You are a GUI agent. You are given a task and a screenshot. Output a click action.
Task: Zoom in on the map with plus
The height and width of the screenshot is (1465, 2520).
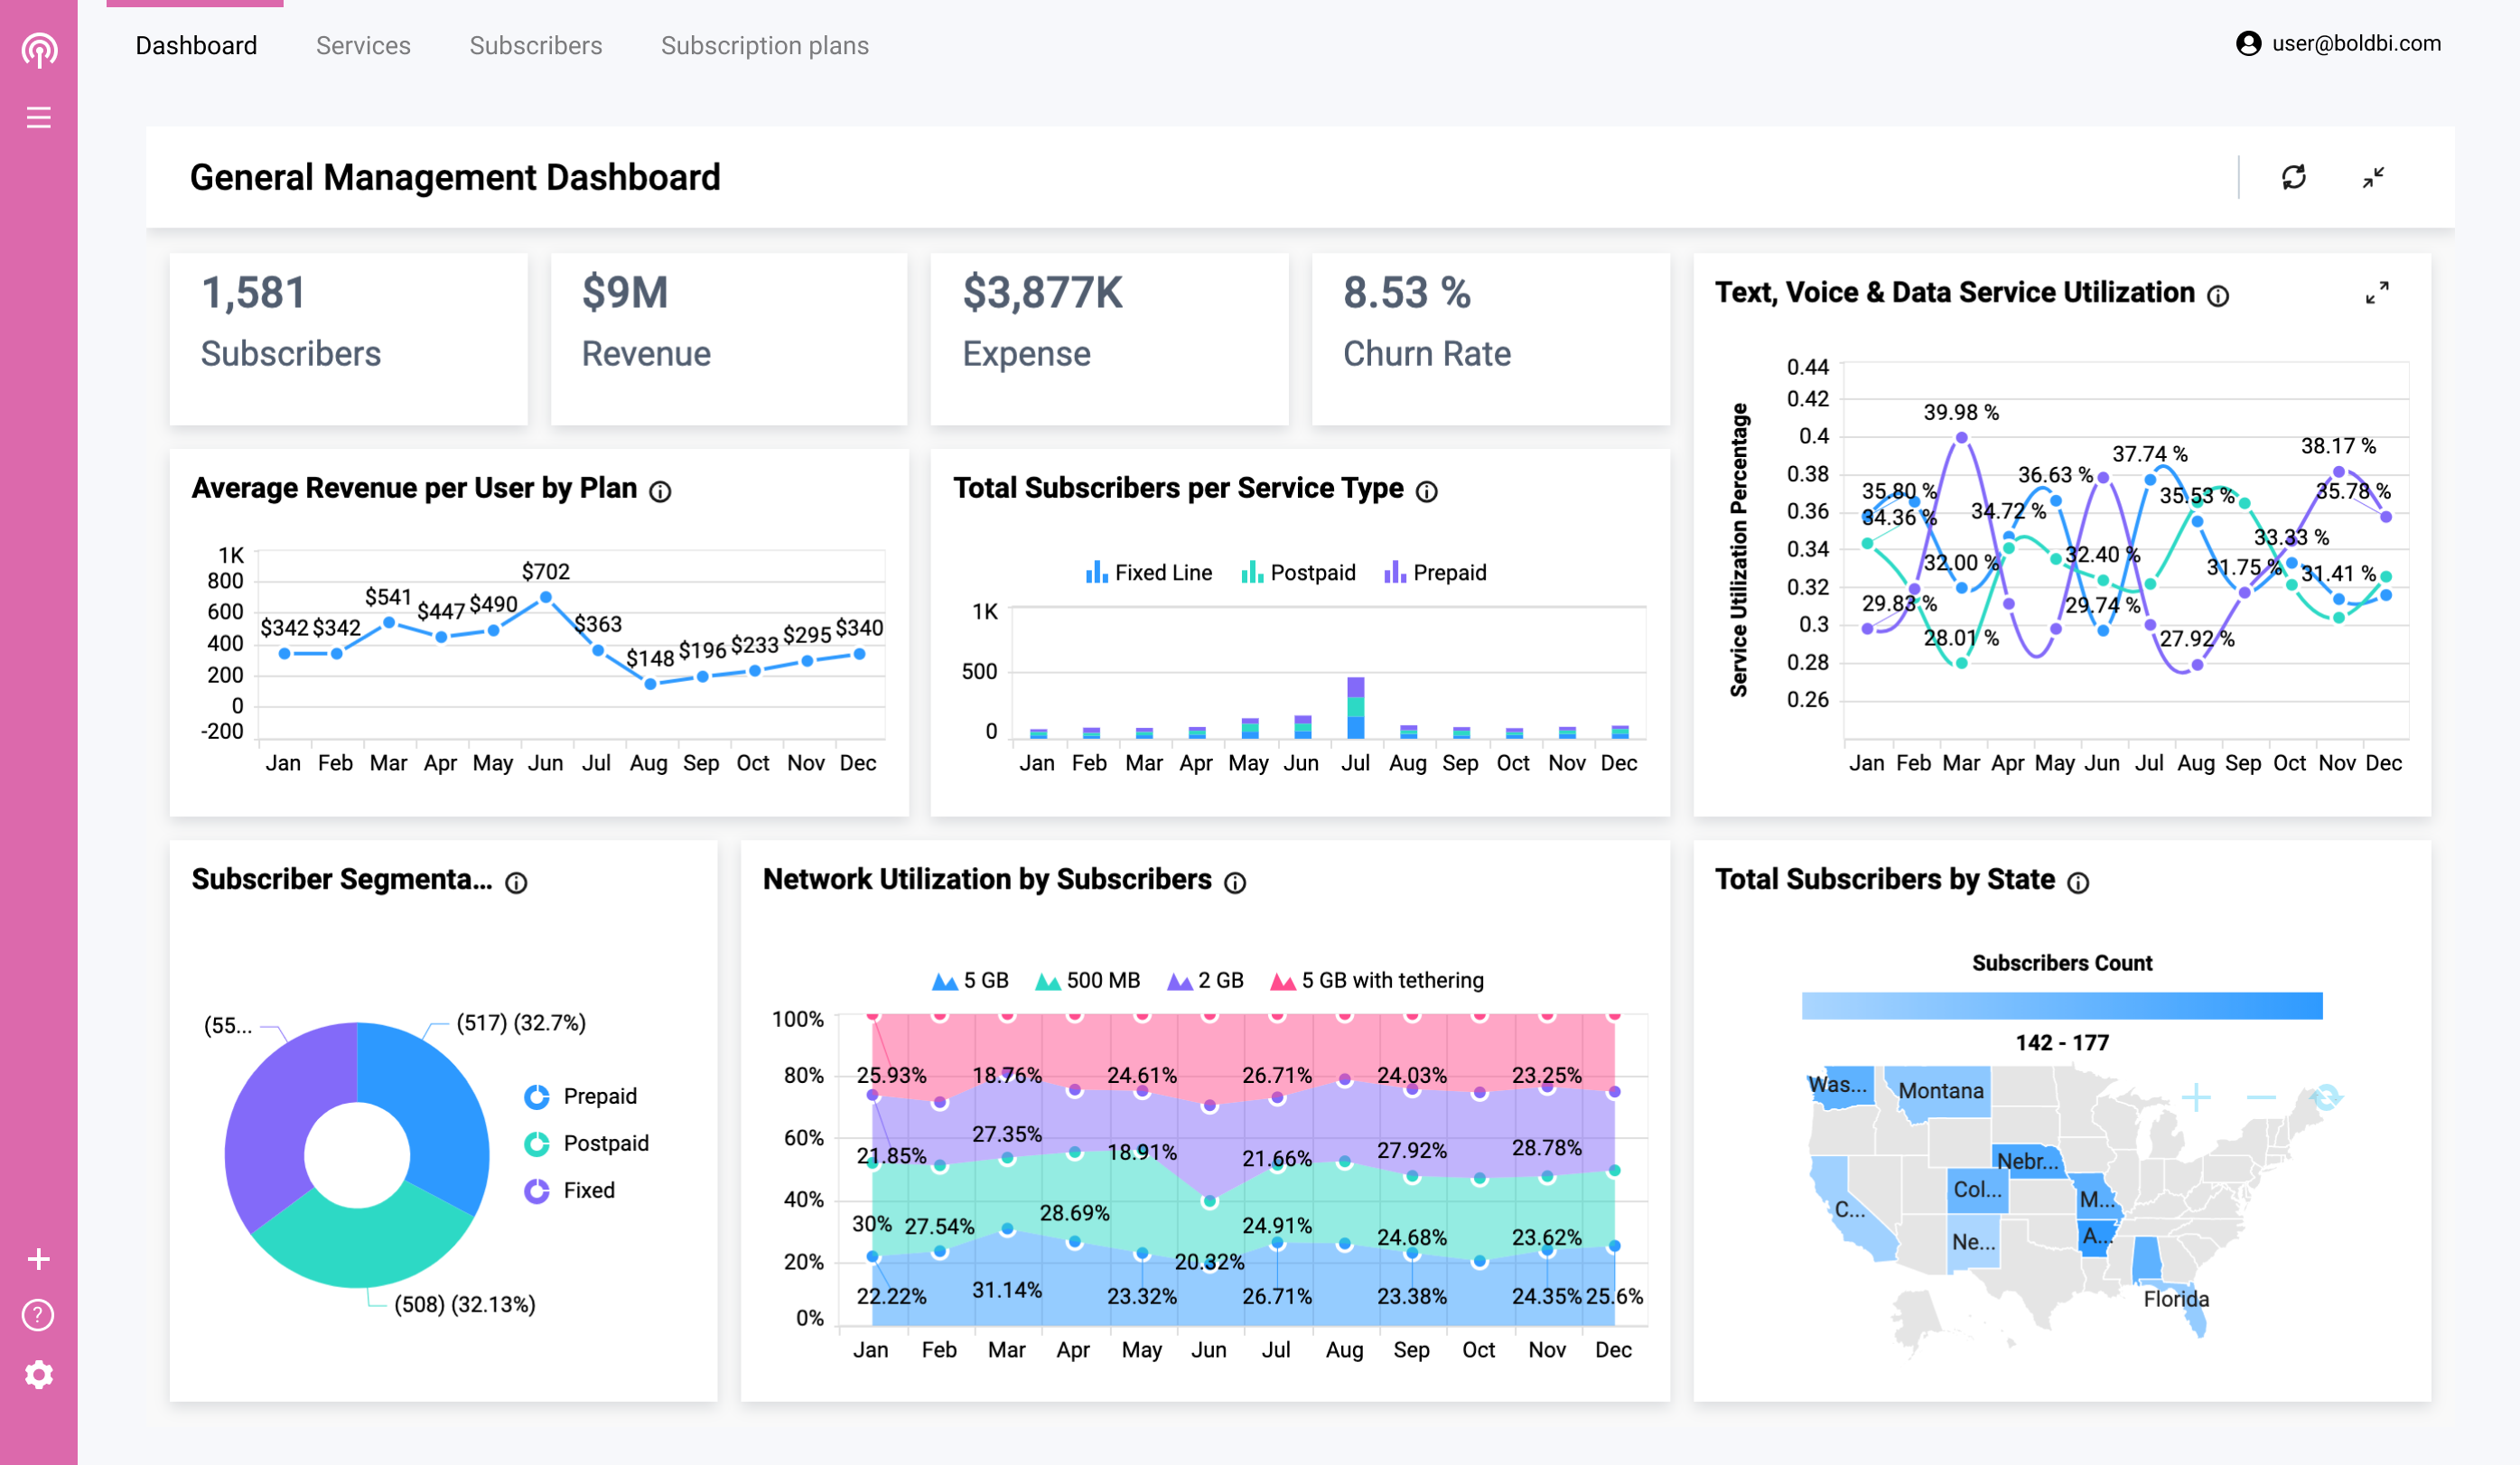2196,1097
